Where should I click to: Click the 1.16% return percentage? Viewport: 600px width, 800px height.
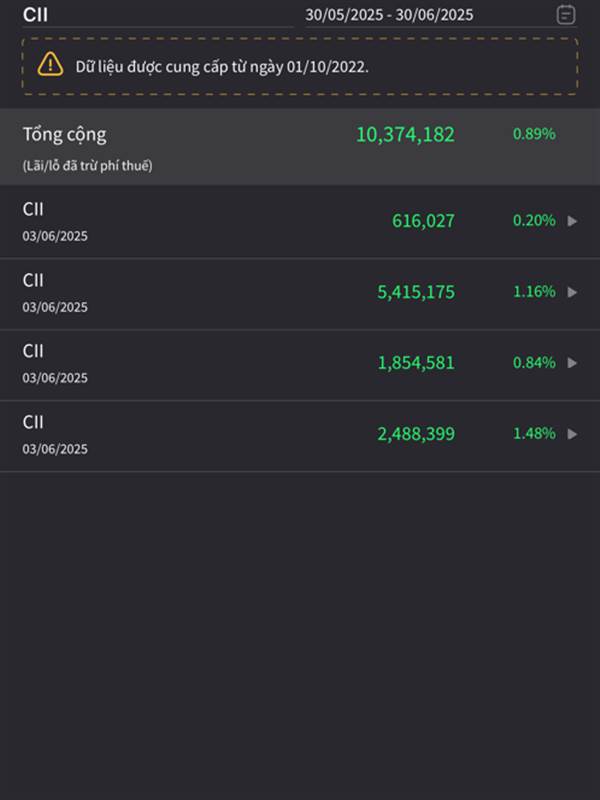click(534, 291)
